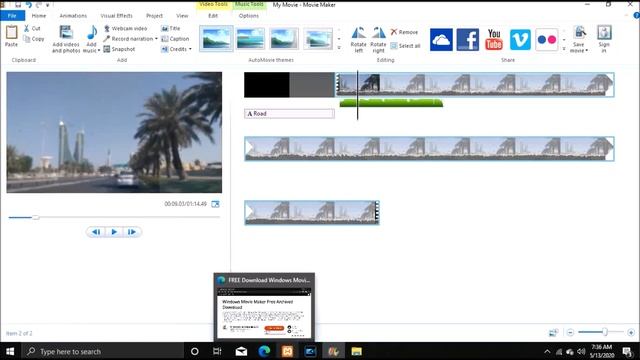The width and height of the screenshot is (640, 360).
Task: Open the Visual Effects tab
Action: (116, 16)
